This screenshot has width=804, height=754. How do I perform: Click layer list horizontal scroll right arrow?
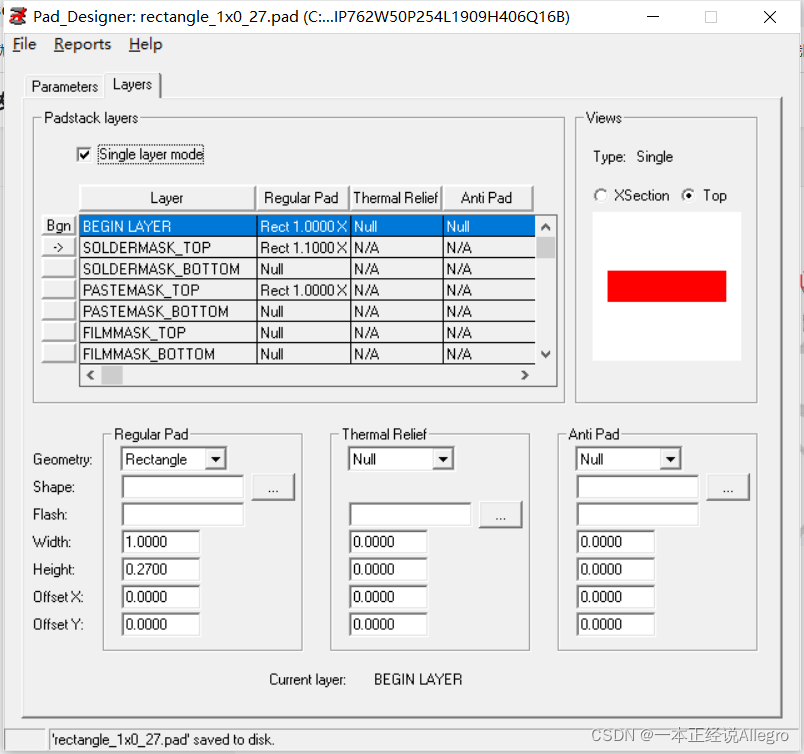click(x=525, y=375)
